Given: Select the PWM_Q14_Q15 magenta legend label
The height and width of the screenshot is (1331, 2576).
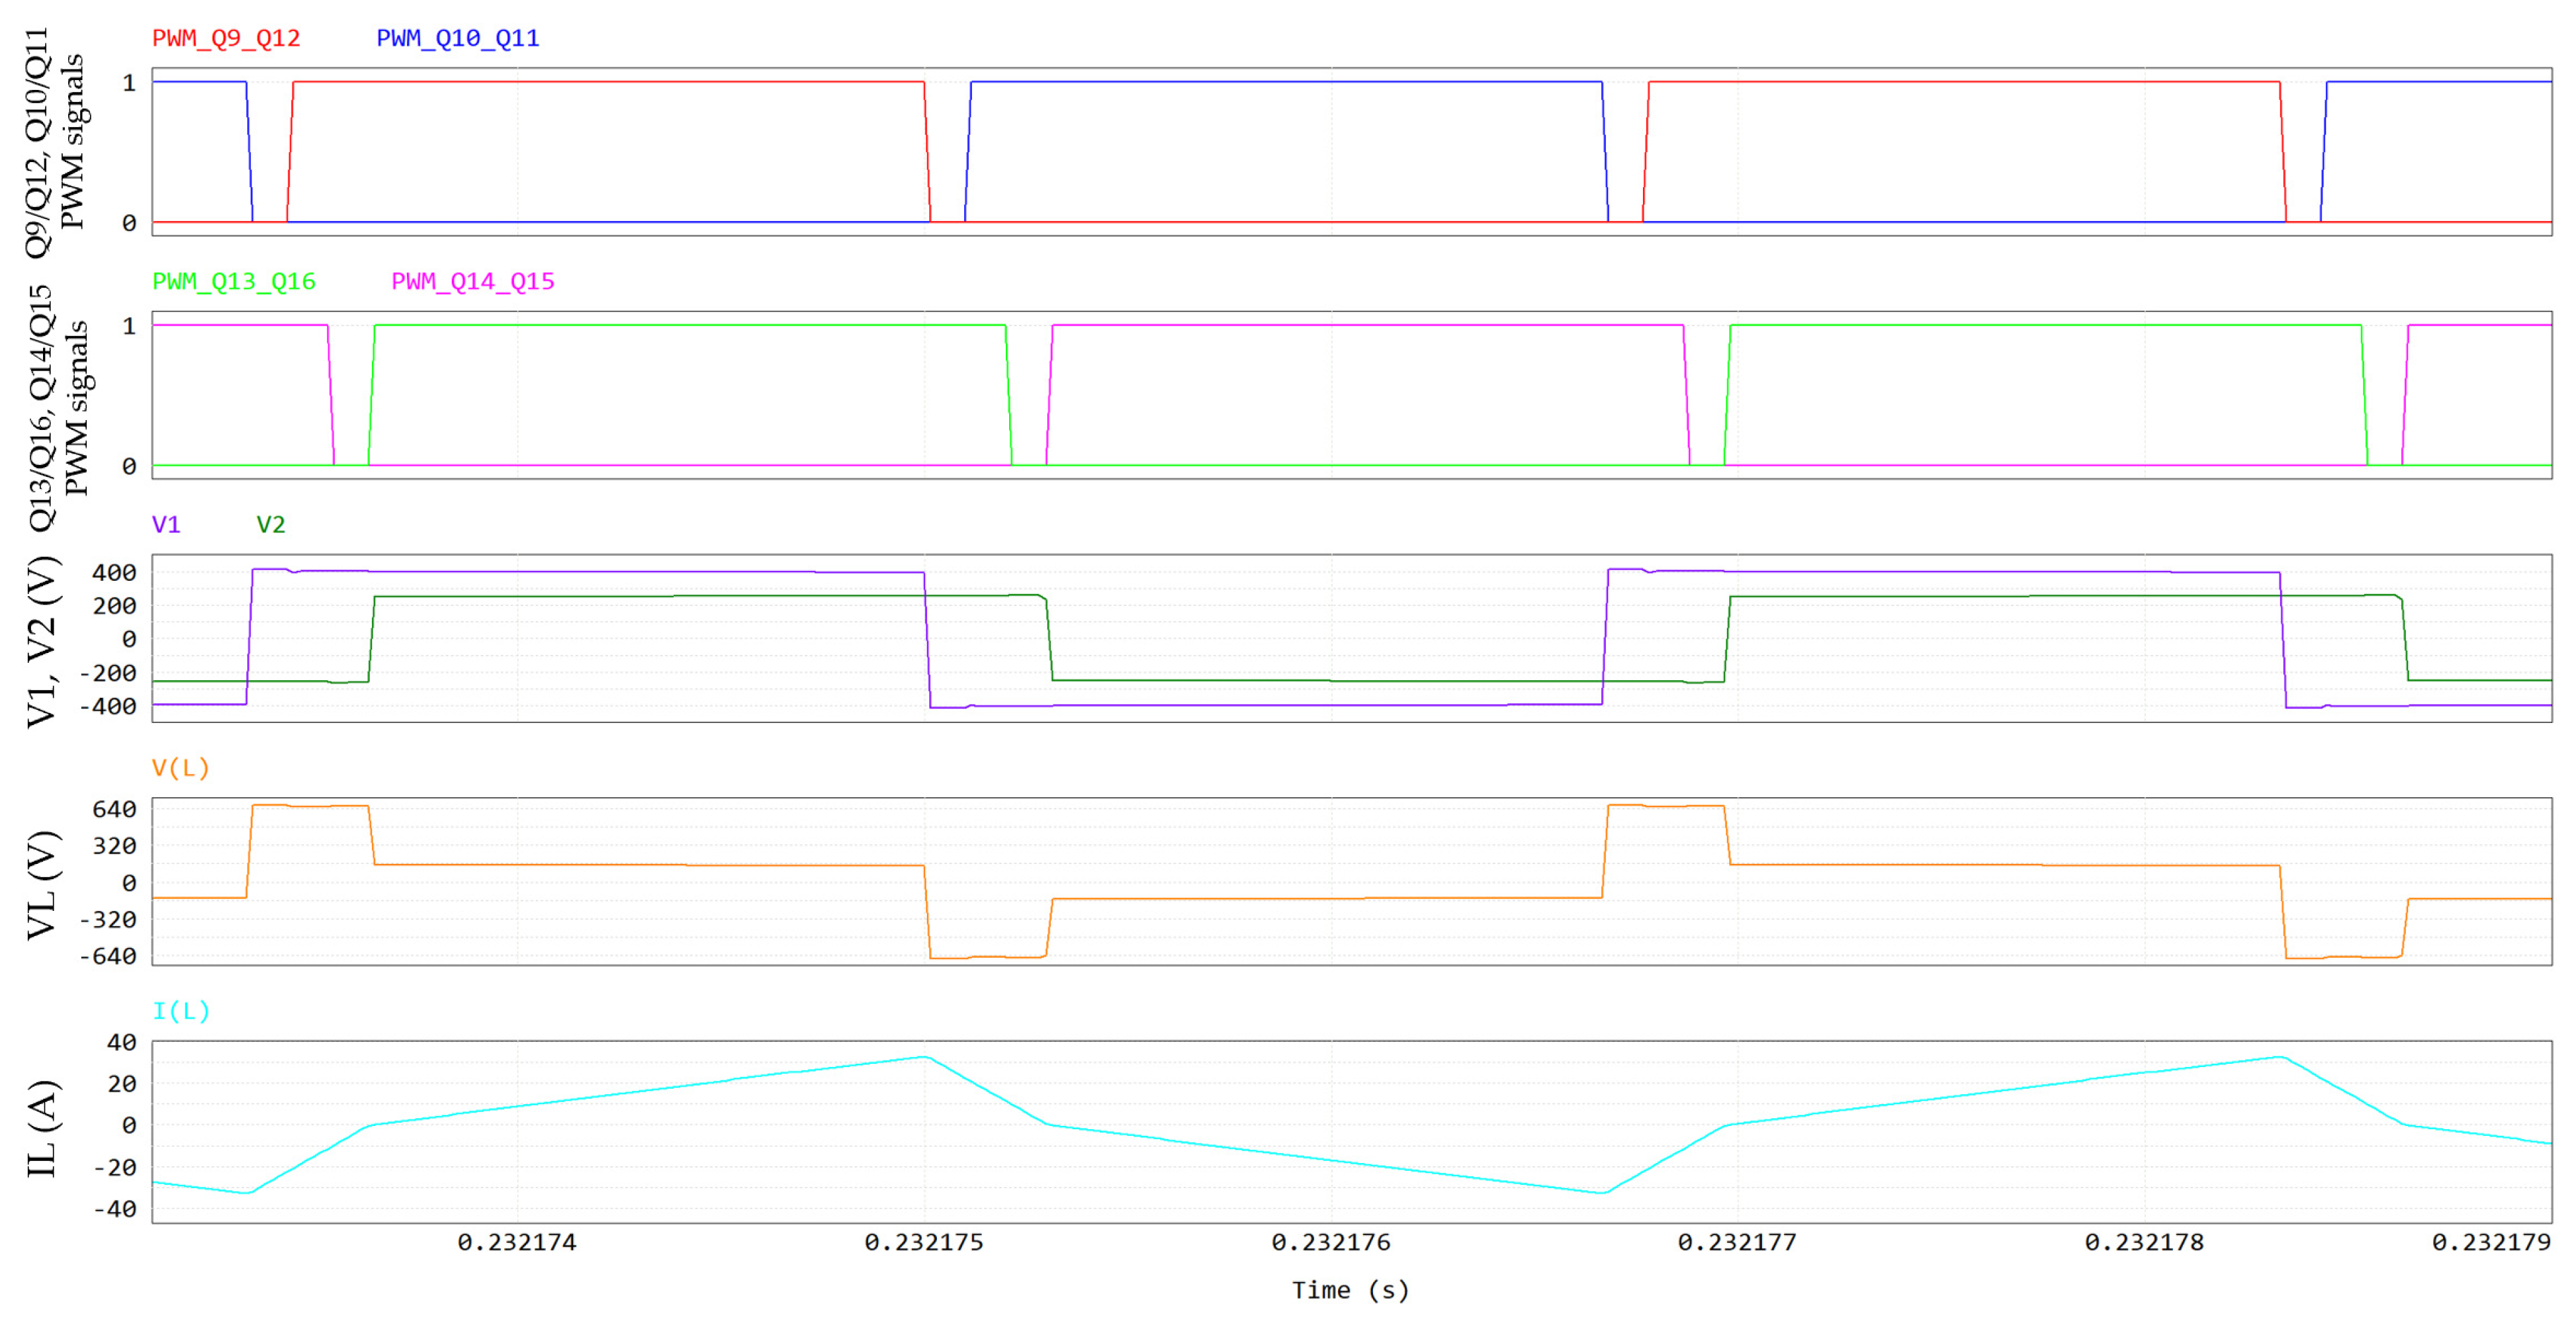Looking at the screenshot, I should [472, 281].
